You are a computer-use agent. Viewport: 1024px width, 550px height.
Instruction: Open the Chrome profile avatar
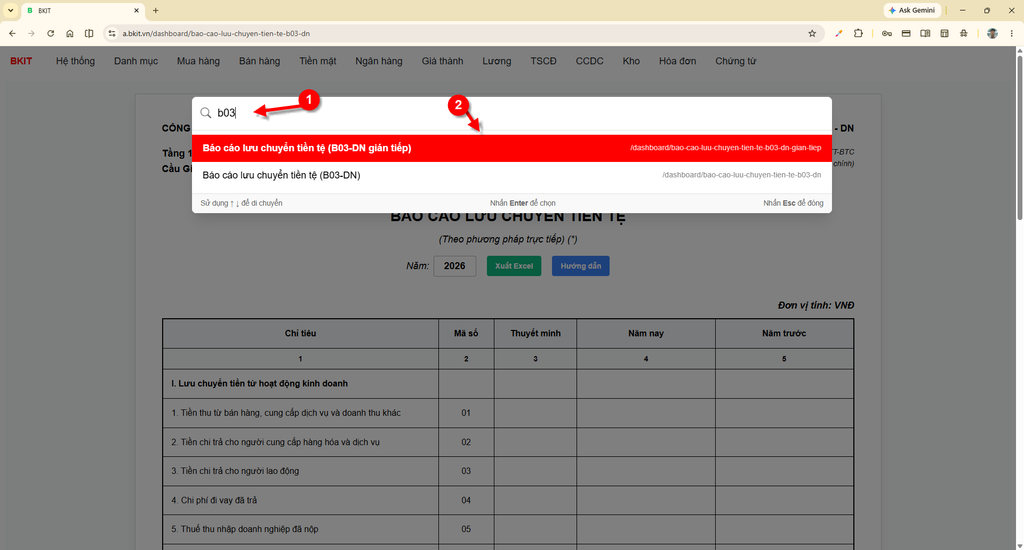[992, 33]
